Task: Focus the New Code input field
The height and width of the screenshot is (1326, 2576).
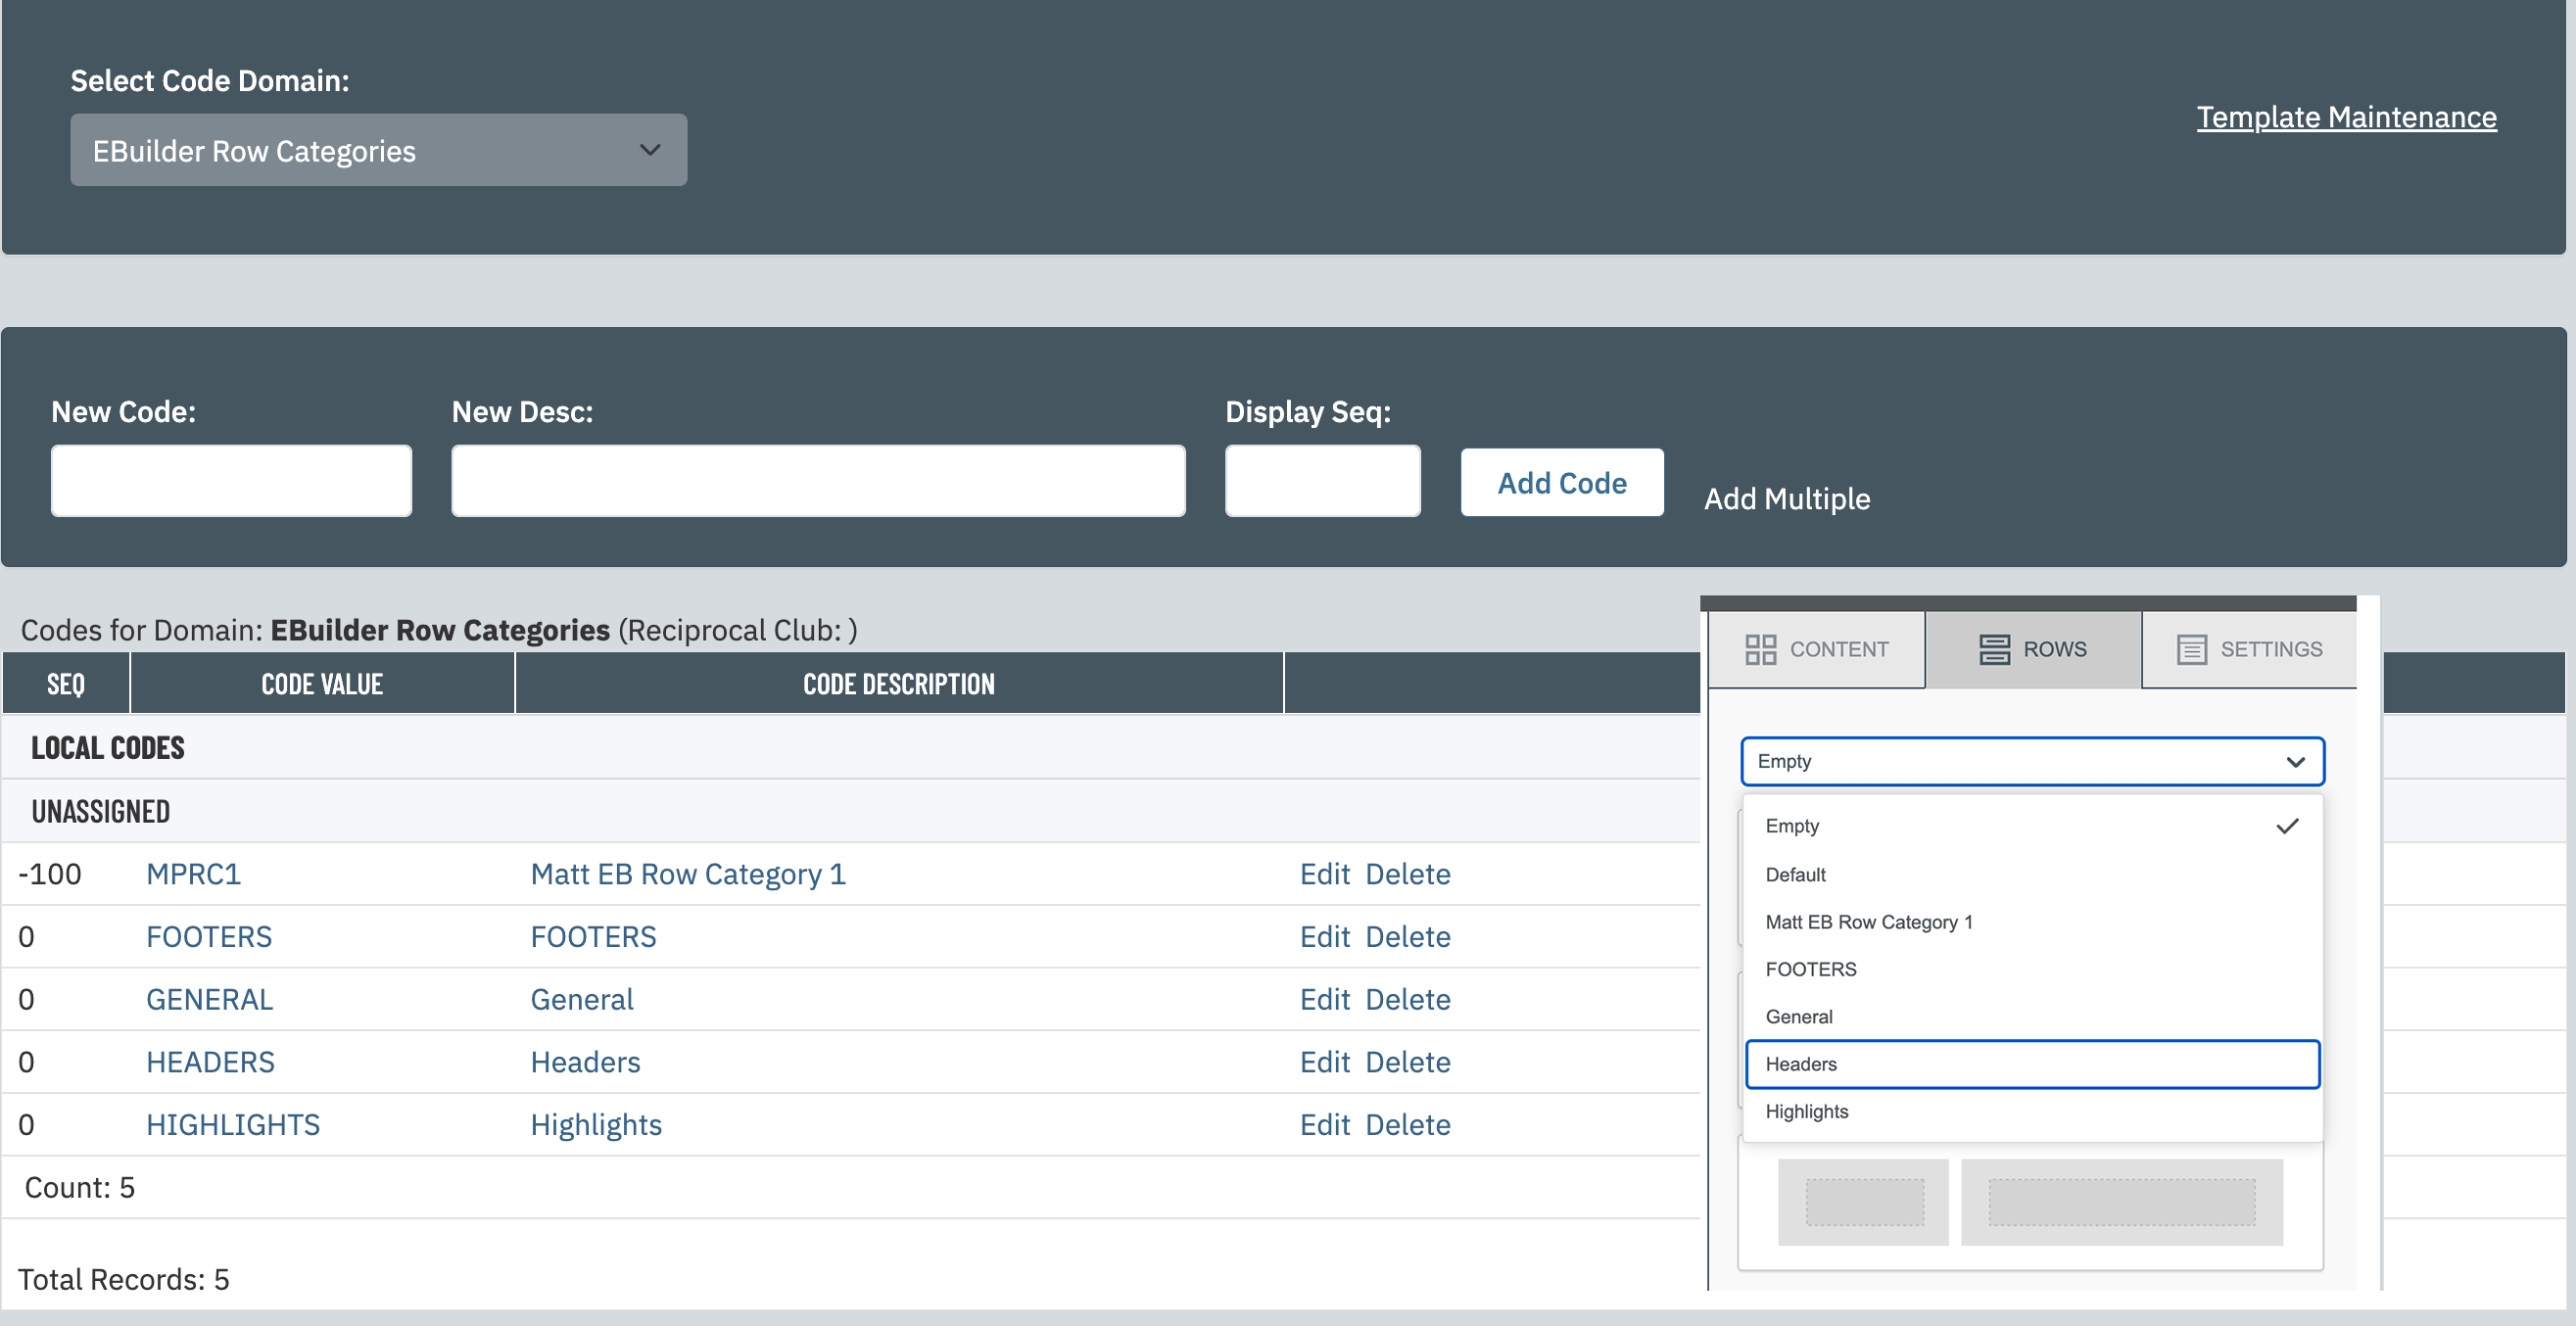Action: click(x=231, y=481)
